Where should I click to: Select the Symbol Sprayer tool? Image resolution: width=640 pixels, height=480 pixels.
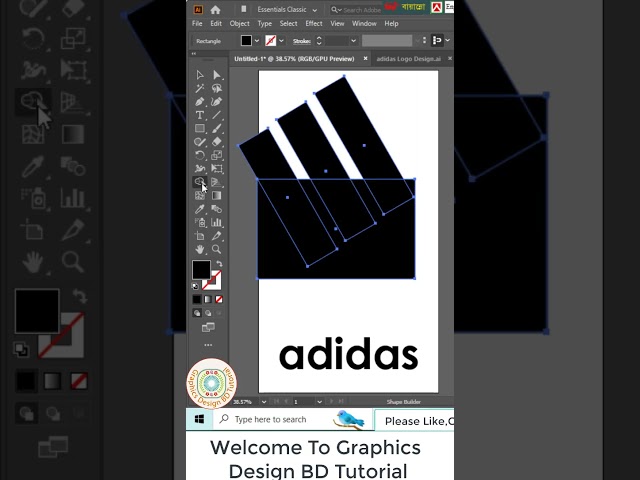click(x=200, y=222)
